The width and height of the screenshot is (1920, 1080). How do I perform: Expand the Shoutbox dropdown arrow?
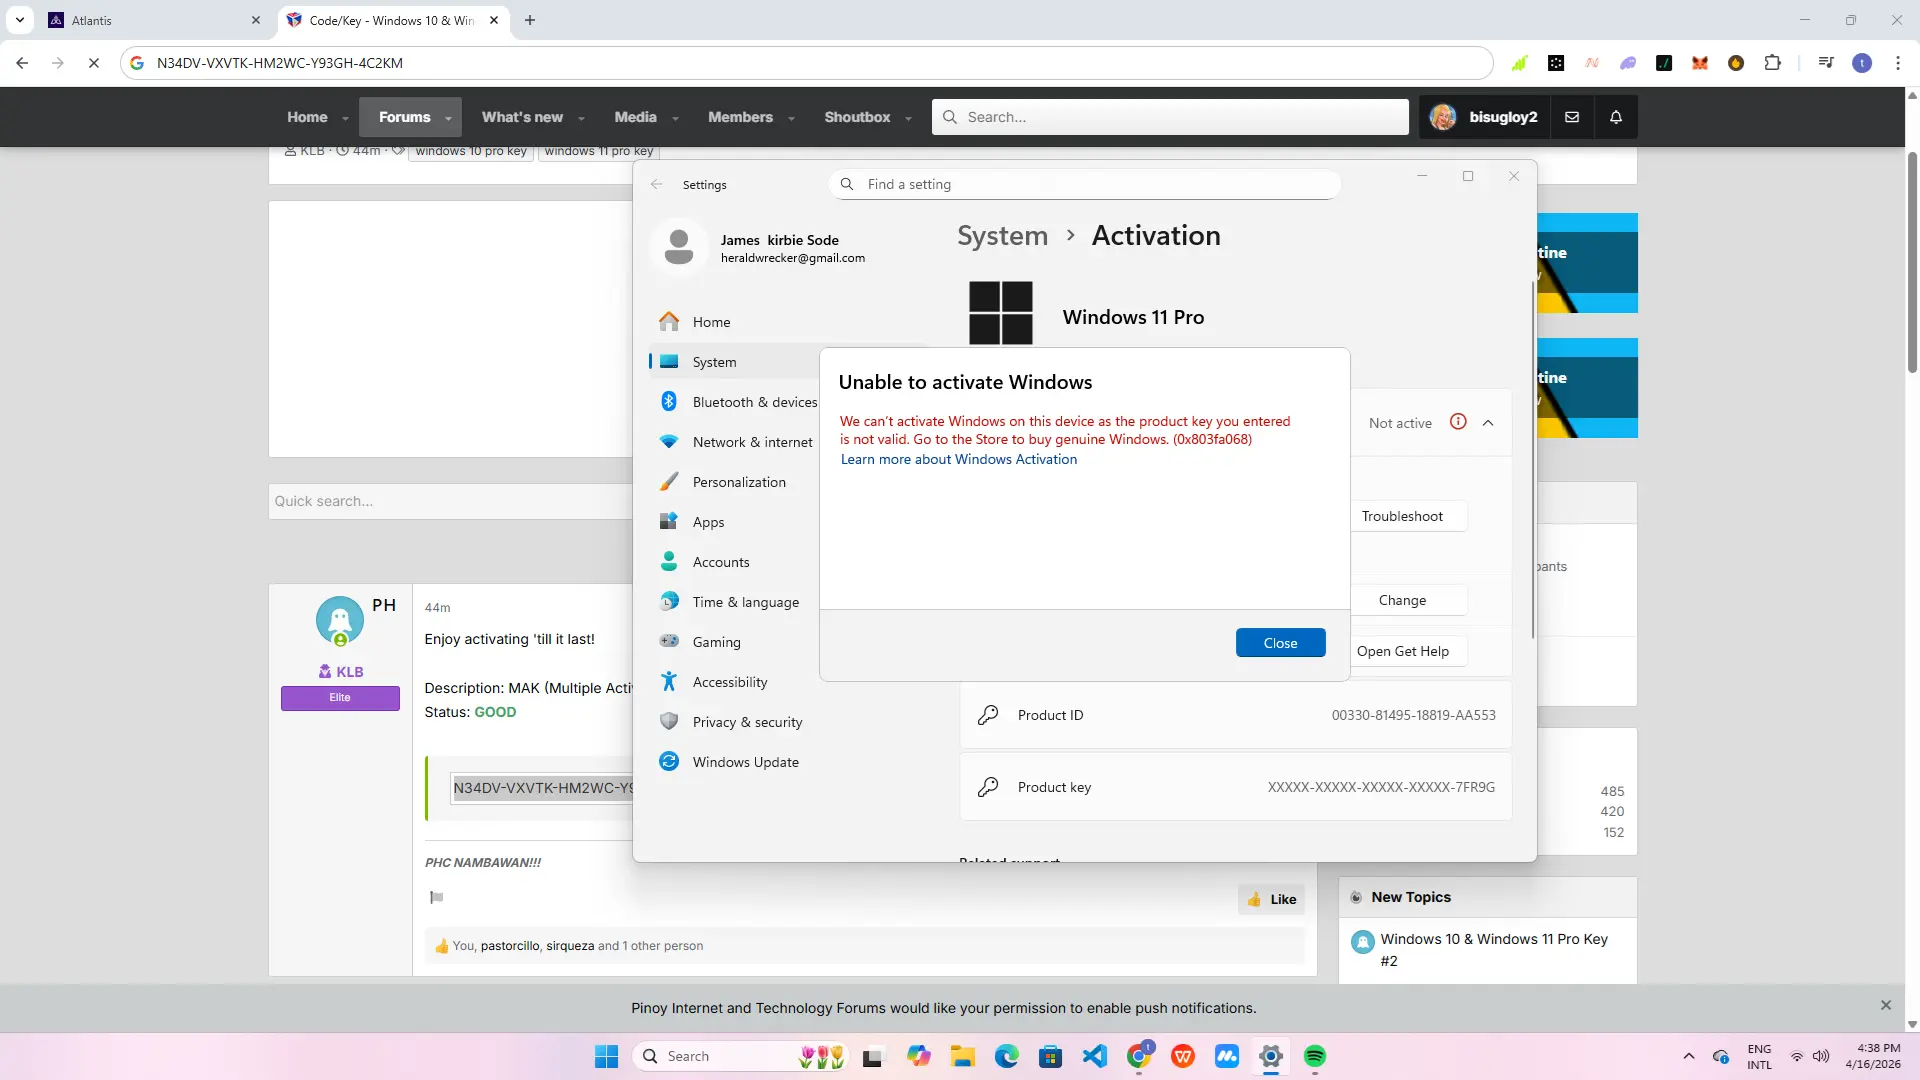pyautogui.click(x=908, y=118)
